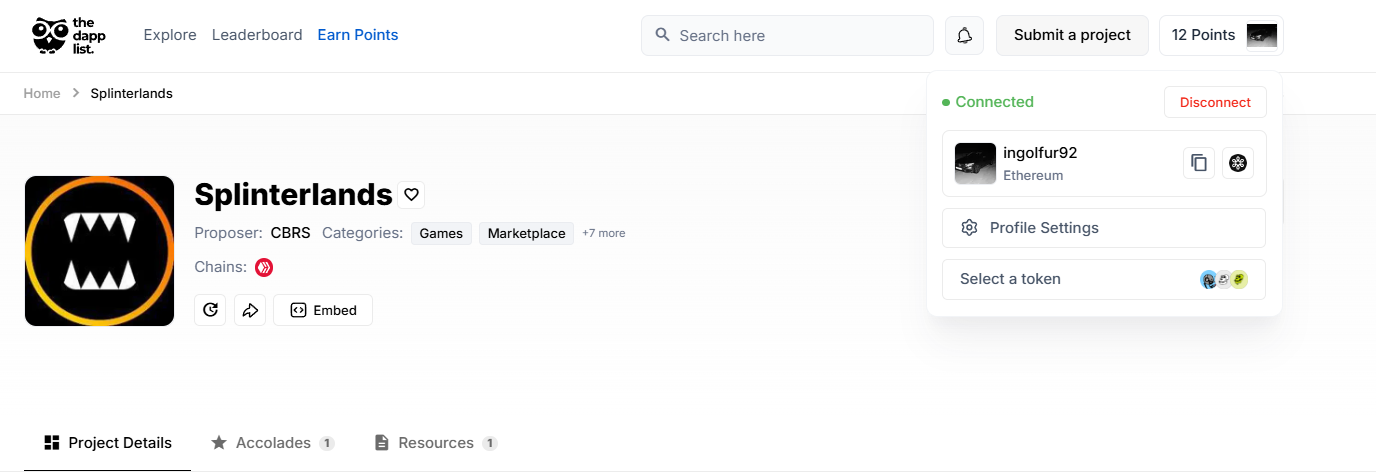Click the Splinterlands breadcrumb text
The image size is (1376, 472).
pyautogui.click(x=131, y=93)
